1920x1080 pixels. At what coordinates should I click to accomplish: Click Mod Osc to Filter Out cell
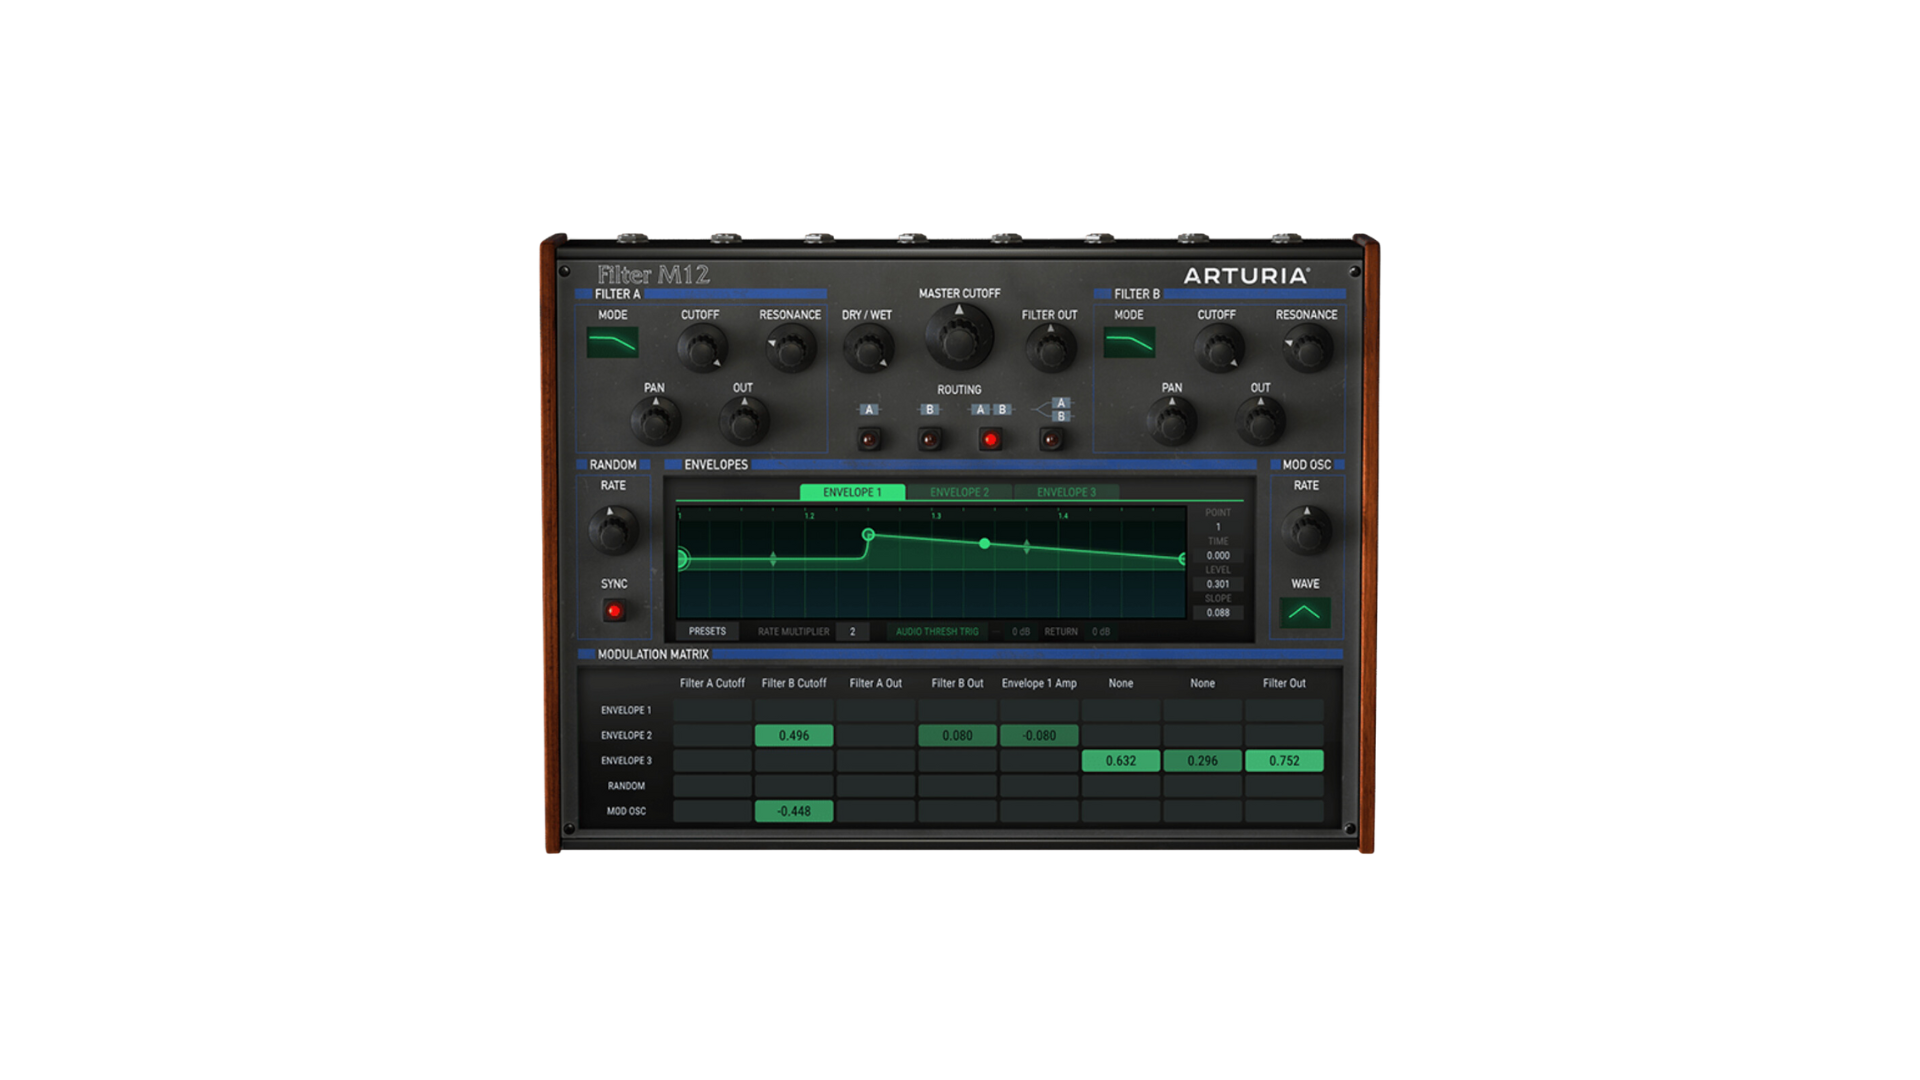pyautogui.click(x=1284, y=811)
